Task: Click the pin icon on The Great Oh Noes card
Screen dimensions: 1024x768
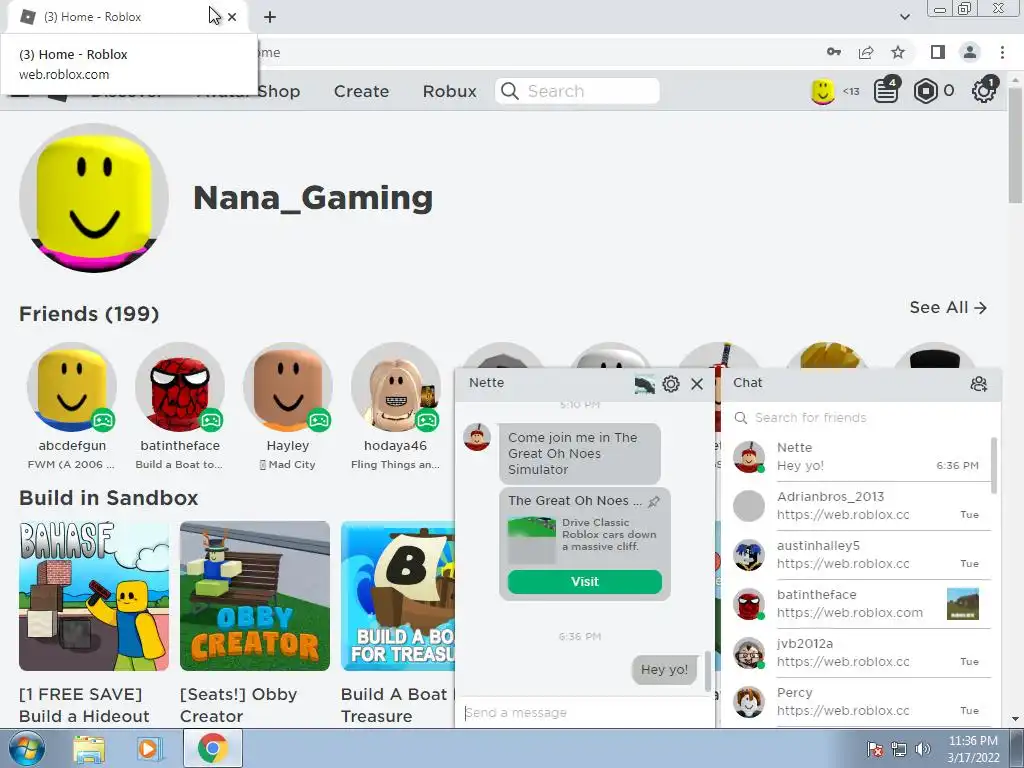Action: click(654, 502)
